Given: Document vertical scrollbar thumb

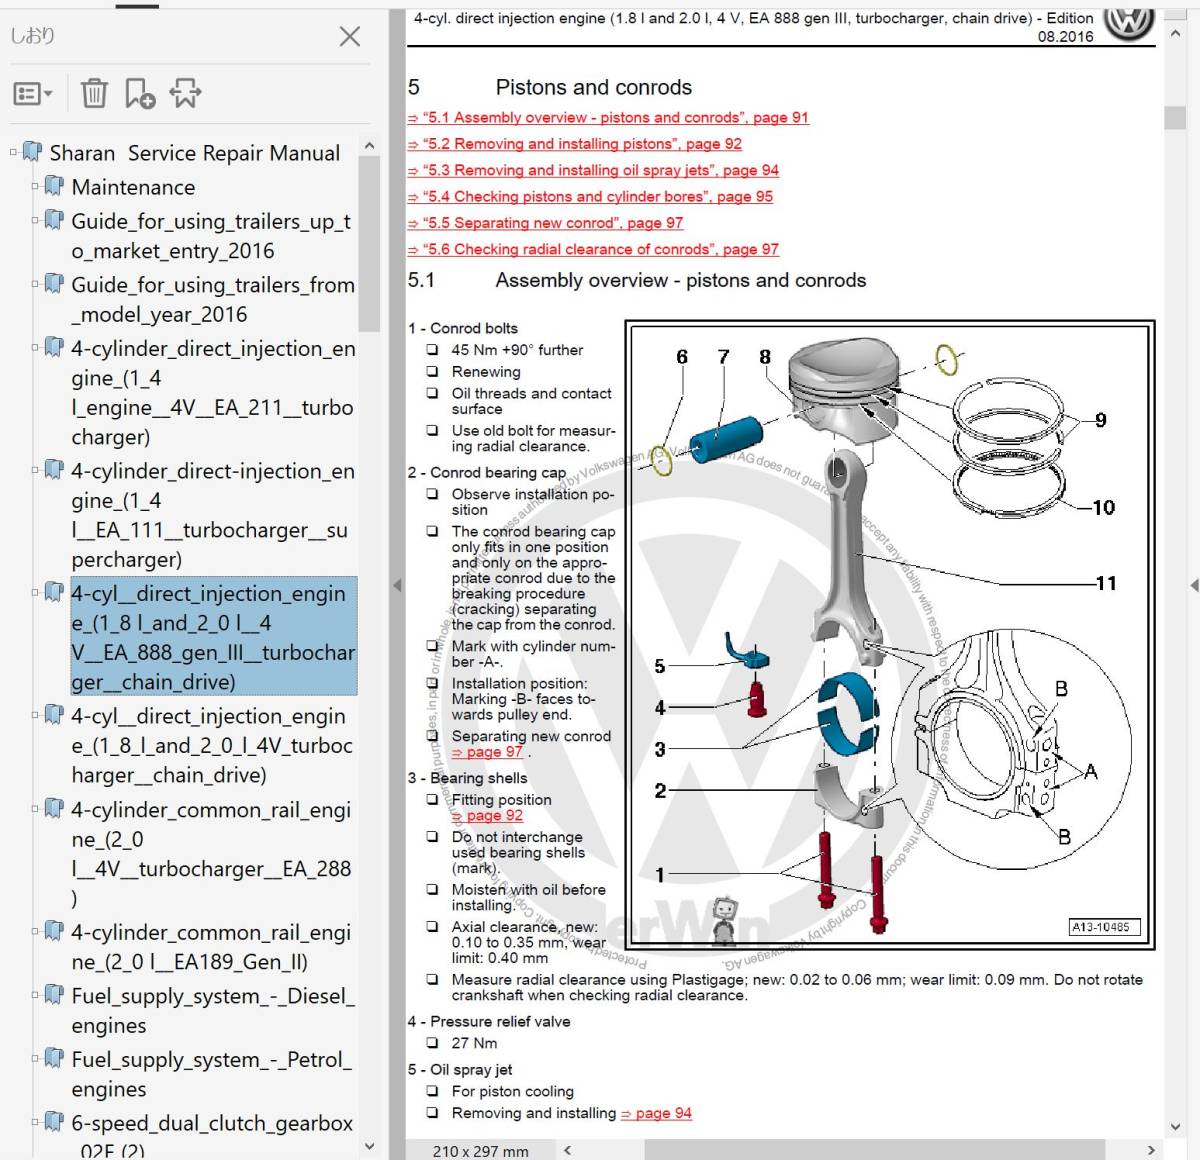Looking at the screenshot, I should click(1176, 117).
